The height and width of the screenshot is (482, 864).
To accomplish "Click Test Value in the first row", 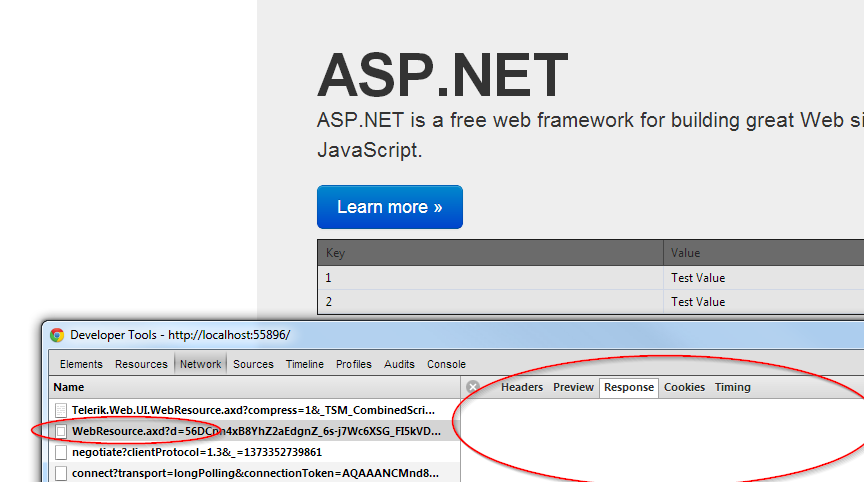I will pyautogui.click(x=698, y=278).
